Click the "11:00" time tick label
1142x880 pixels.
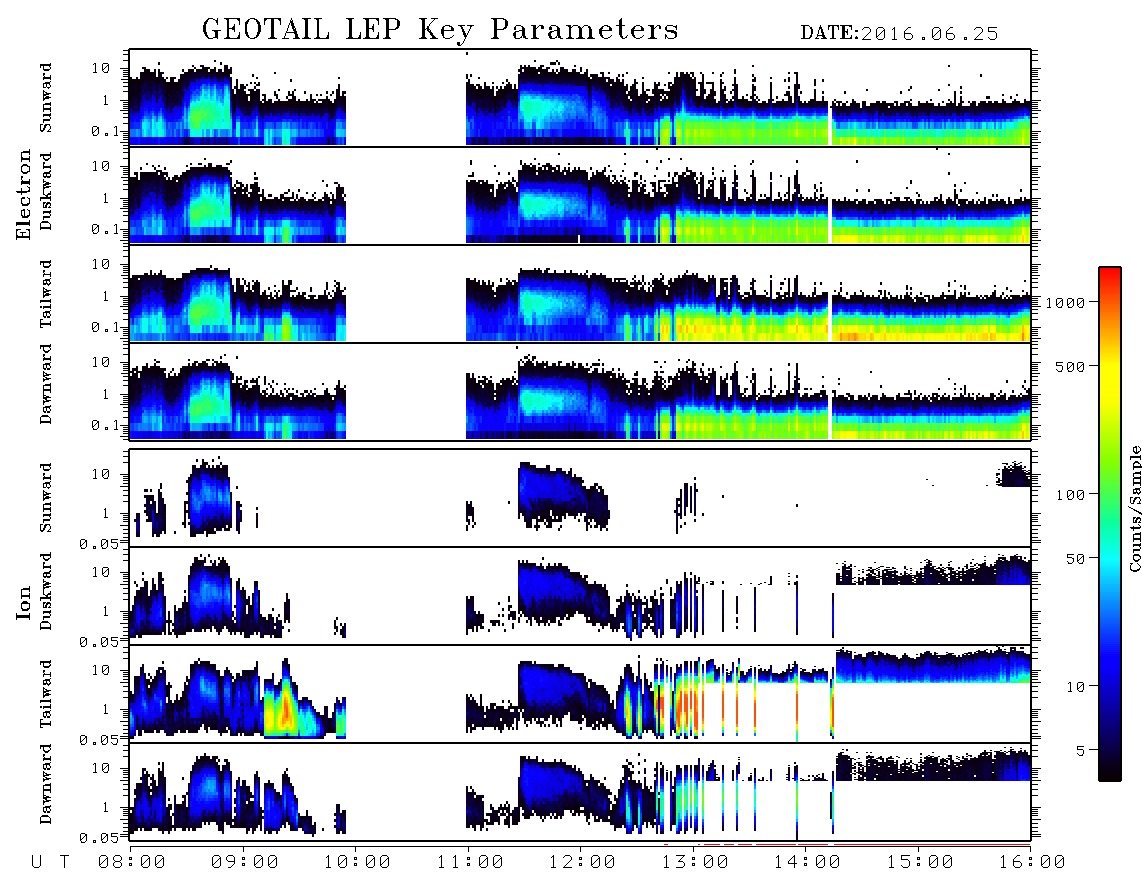[470, 862]
